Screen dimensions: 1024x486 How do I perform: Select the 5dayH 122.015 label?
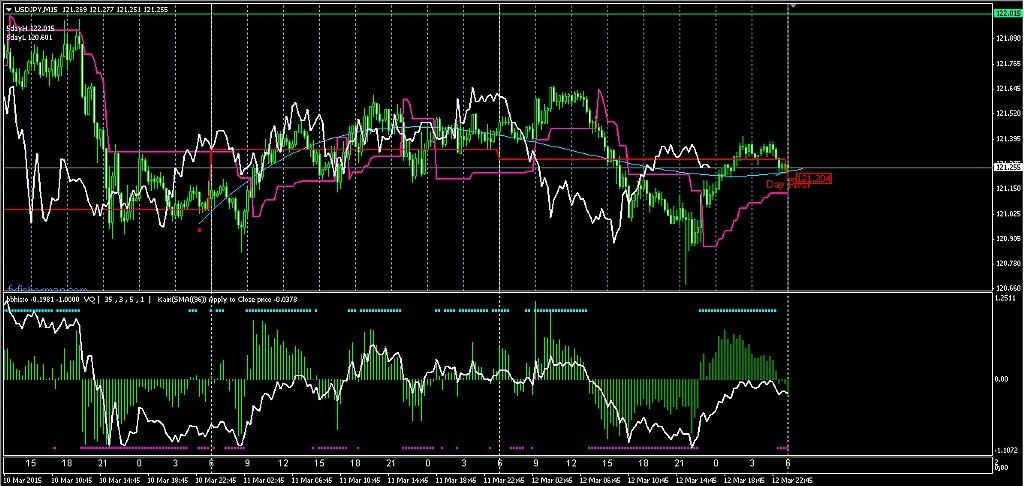click(30, 29)
